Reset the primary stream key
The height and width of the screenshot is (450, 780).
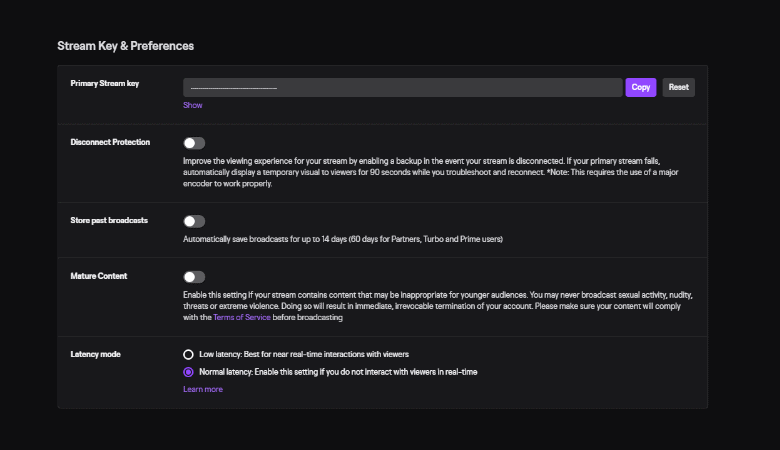coord(679,88)
